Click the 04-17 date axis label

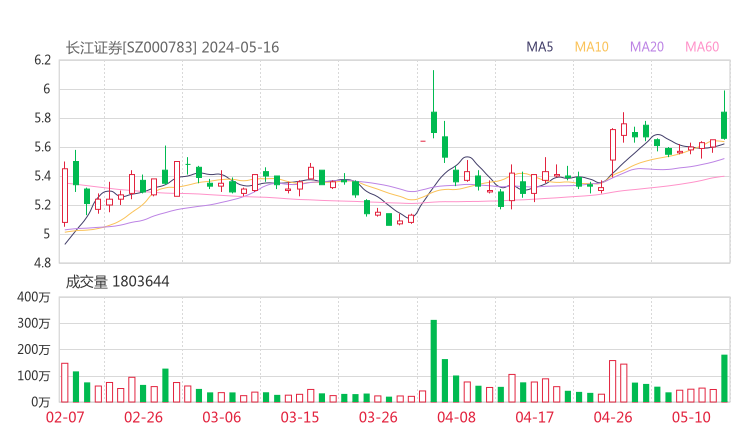pyautogui.click(x=534, y=417)
